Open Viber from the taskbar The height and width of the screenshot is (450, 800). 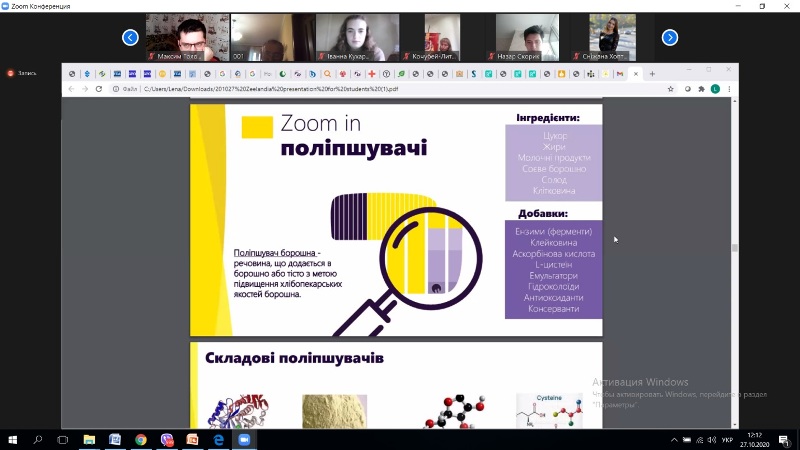pyautogui.click(x=167, y=440)
